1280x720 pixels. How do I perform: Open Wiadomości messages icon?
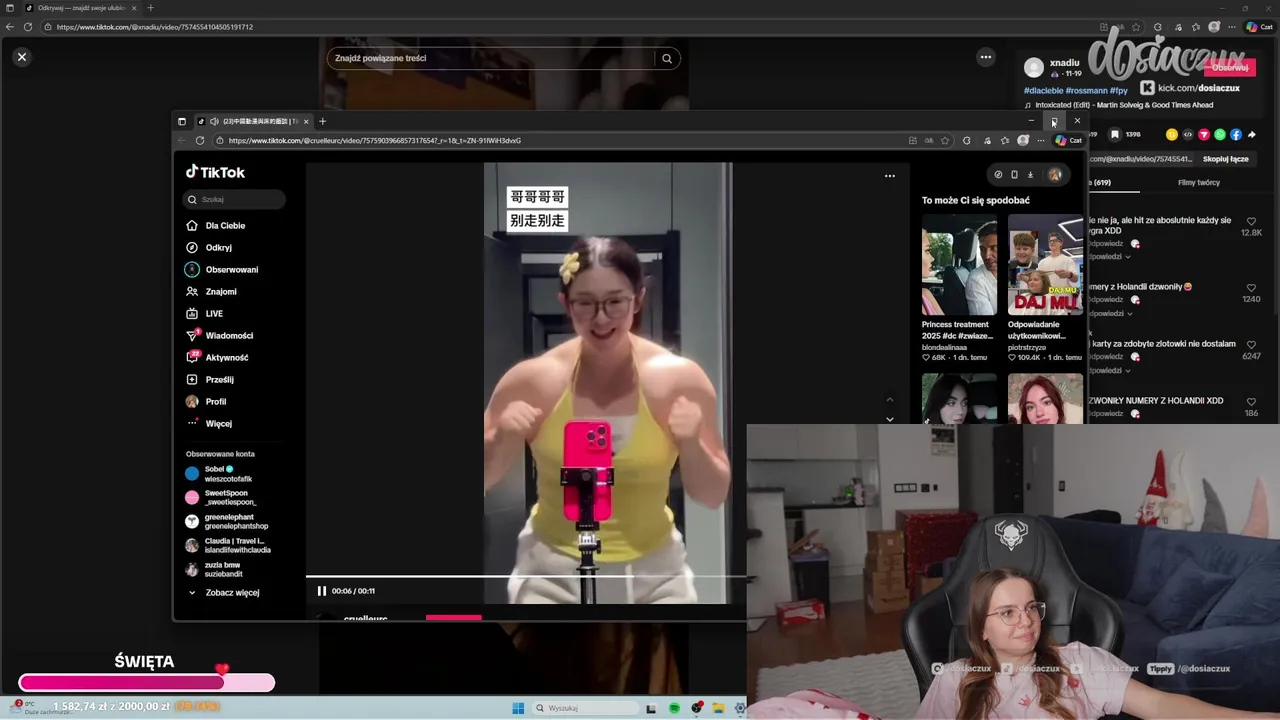pos(192,336)
